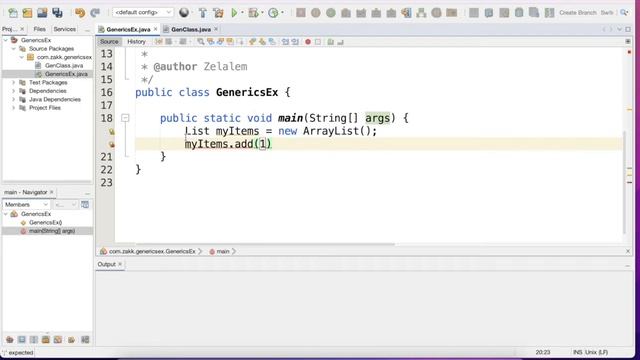Expand the Dependencies node
640x360 pixels.
click(x=13, y=91)
